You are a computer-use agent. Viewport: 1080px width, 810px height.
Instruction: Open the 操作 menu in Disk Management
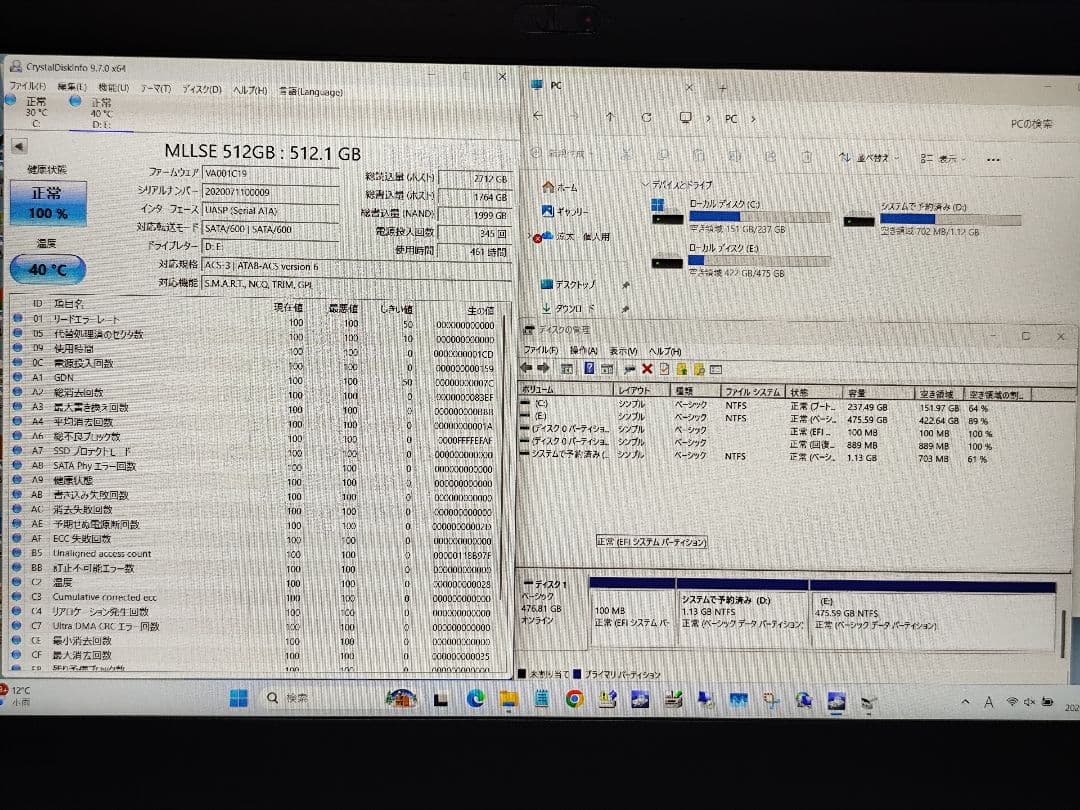tap(582, 352)
